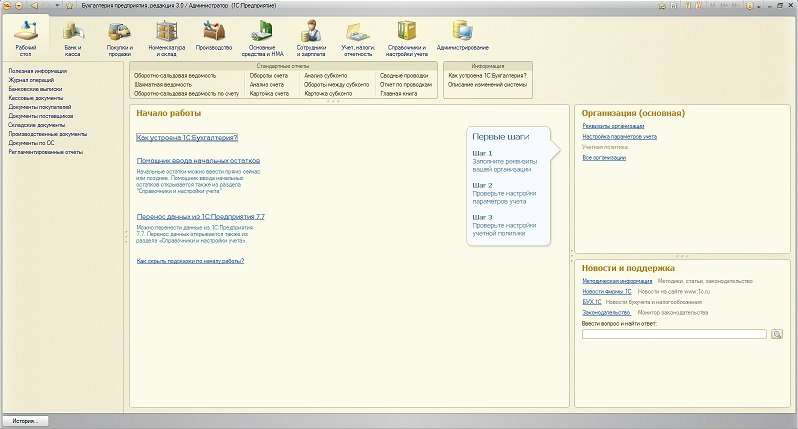Open the Рабочий стол section icon
The image size is (798, 429).
[25, 38]
